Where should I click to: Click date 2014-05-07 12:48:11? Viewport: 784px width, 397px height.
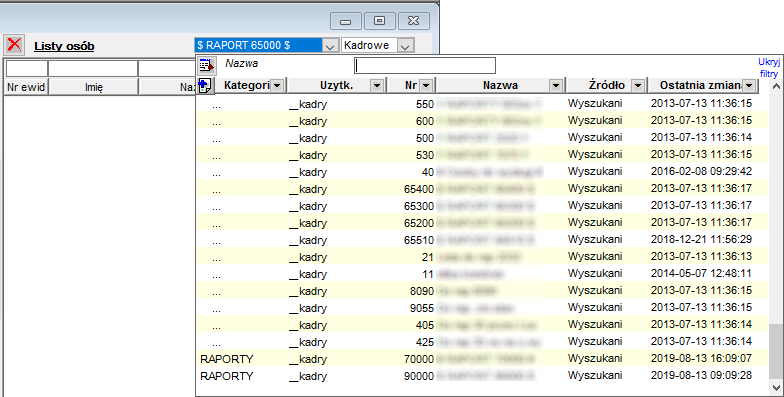[x=701, y=273]
